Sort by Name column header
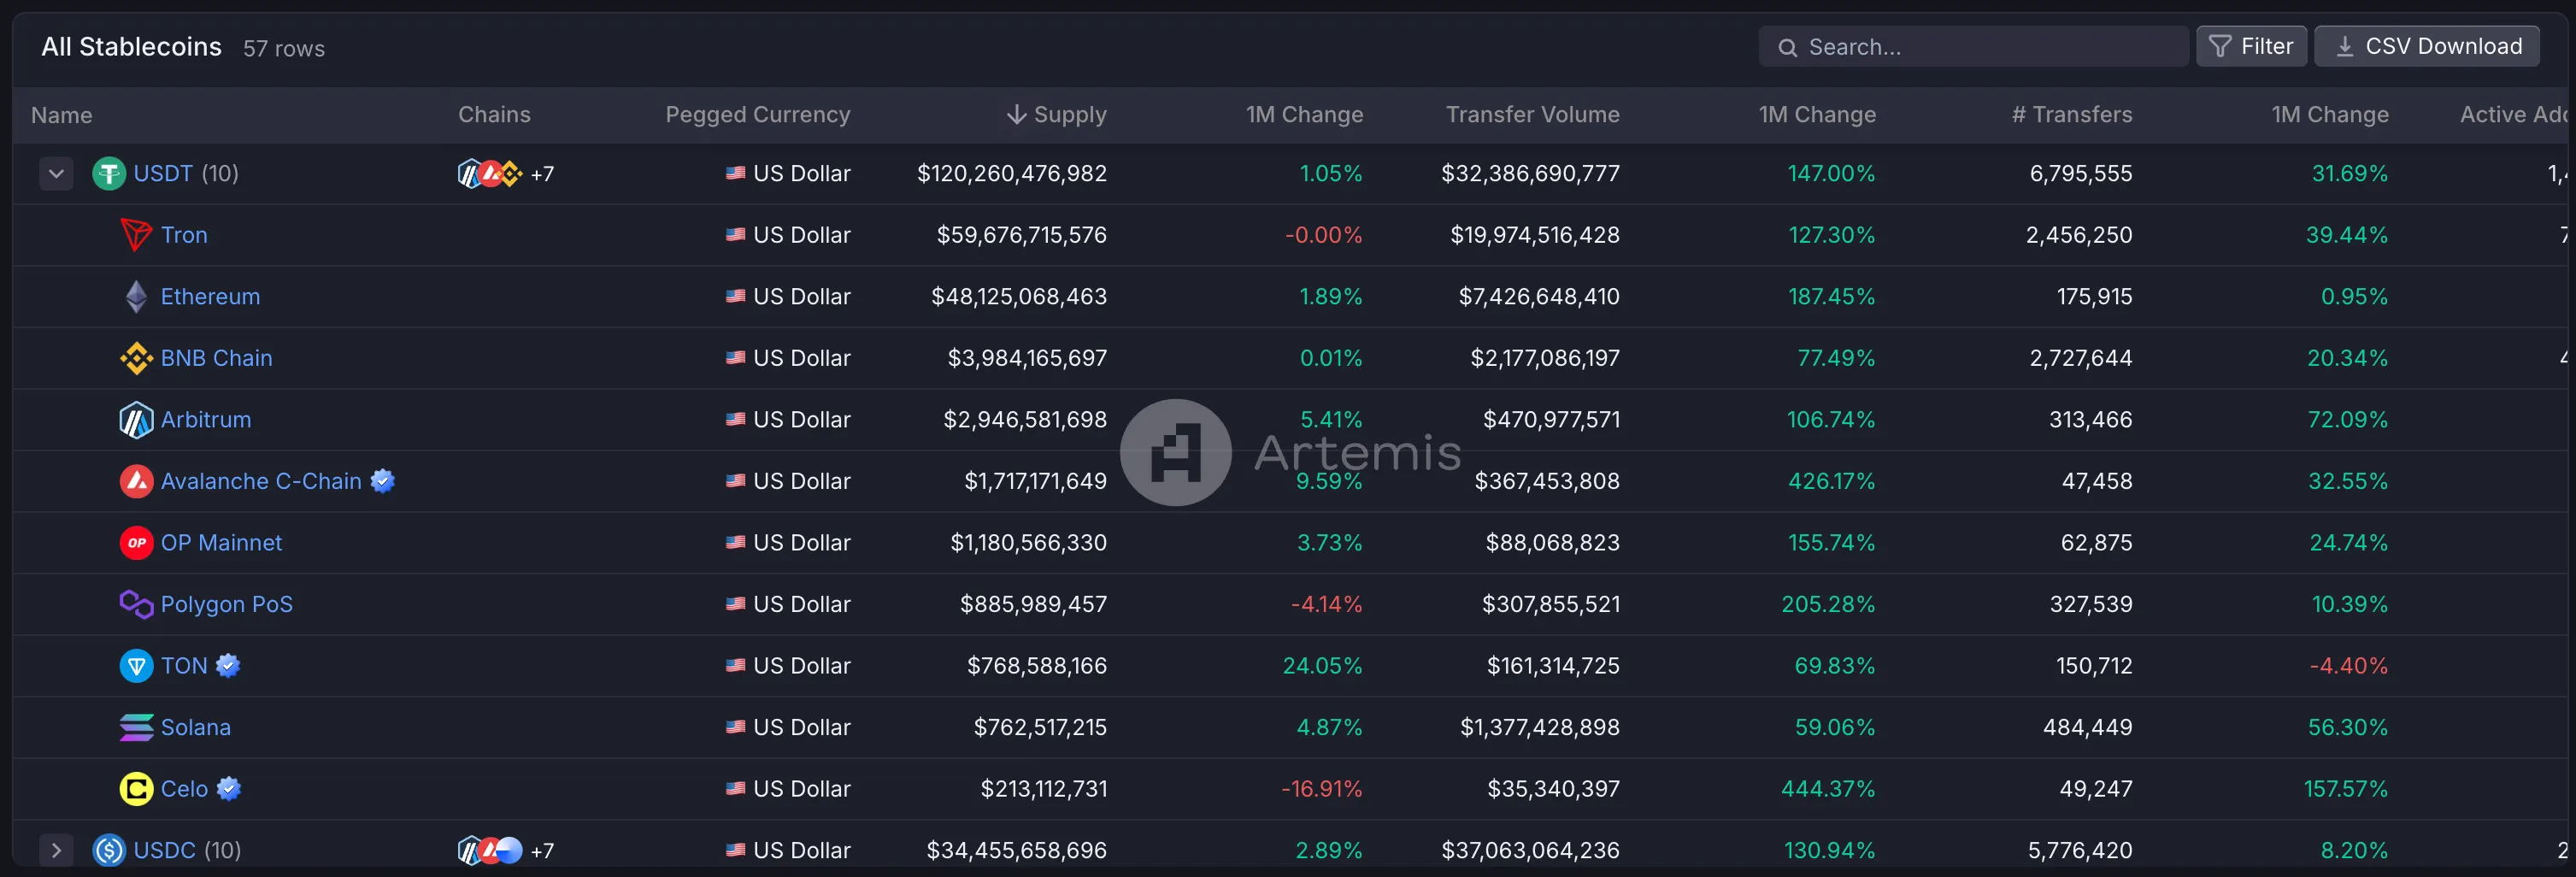This screenshot has height=877, width=2576. 61,115
